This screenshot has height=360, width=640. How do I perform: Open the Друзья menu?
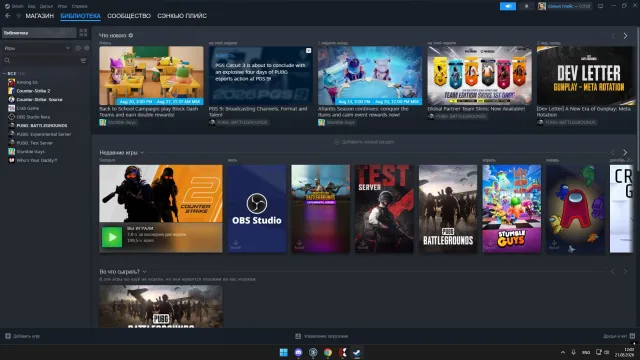[46, 6]
